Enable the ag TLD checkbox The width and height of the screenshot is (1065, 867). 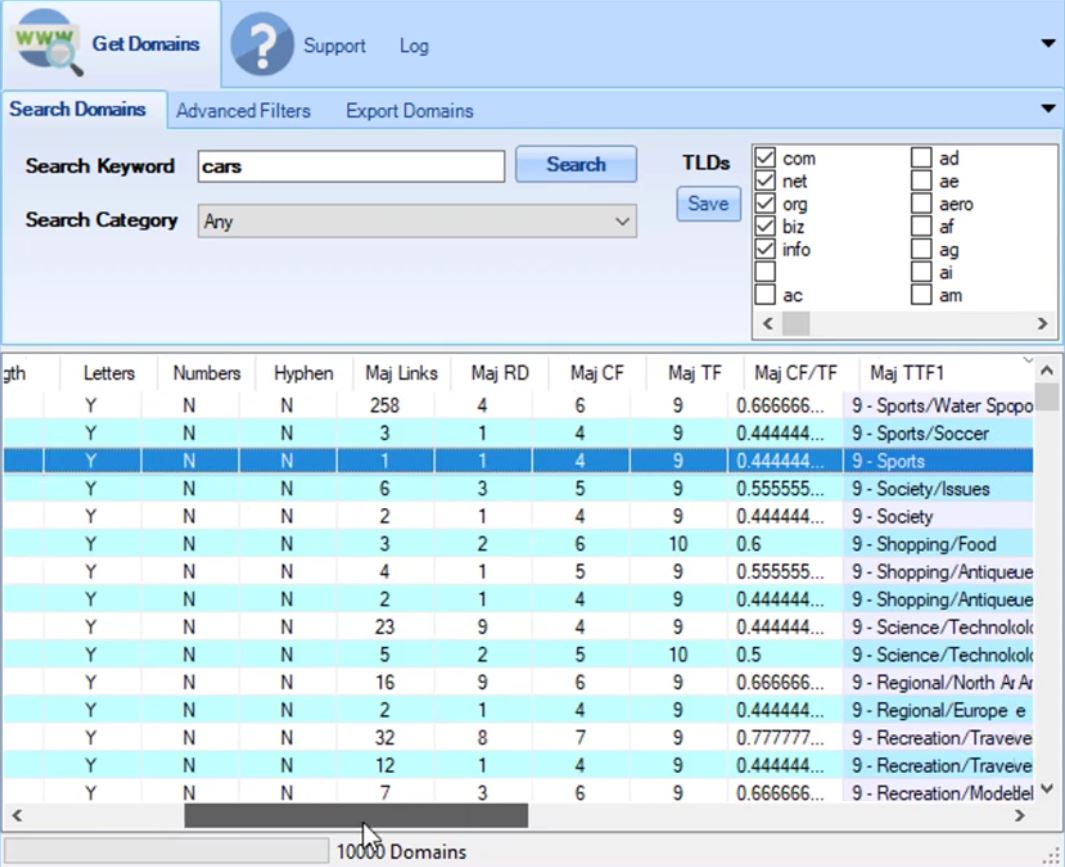[921, 249]
